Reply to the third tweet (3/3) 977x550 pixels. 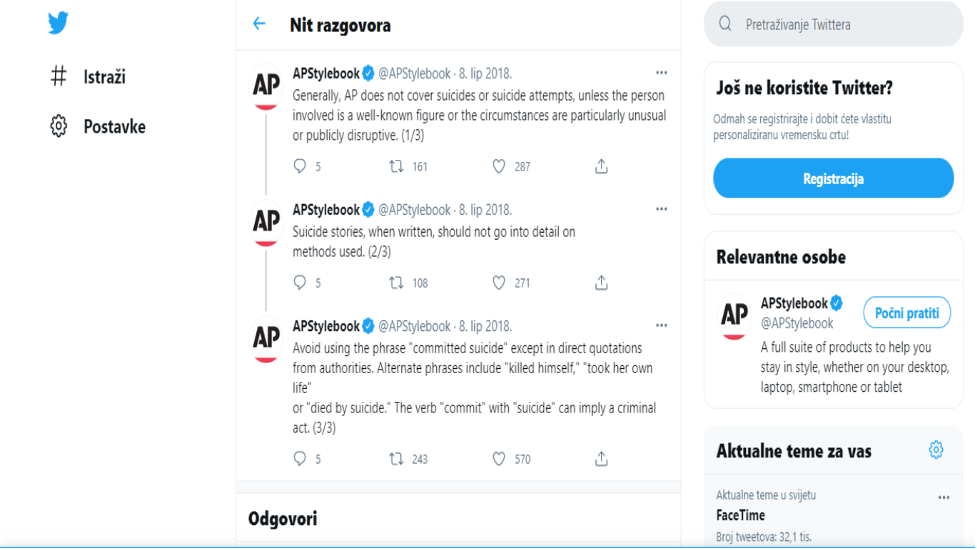[300, 459]
